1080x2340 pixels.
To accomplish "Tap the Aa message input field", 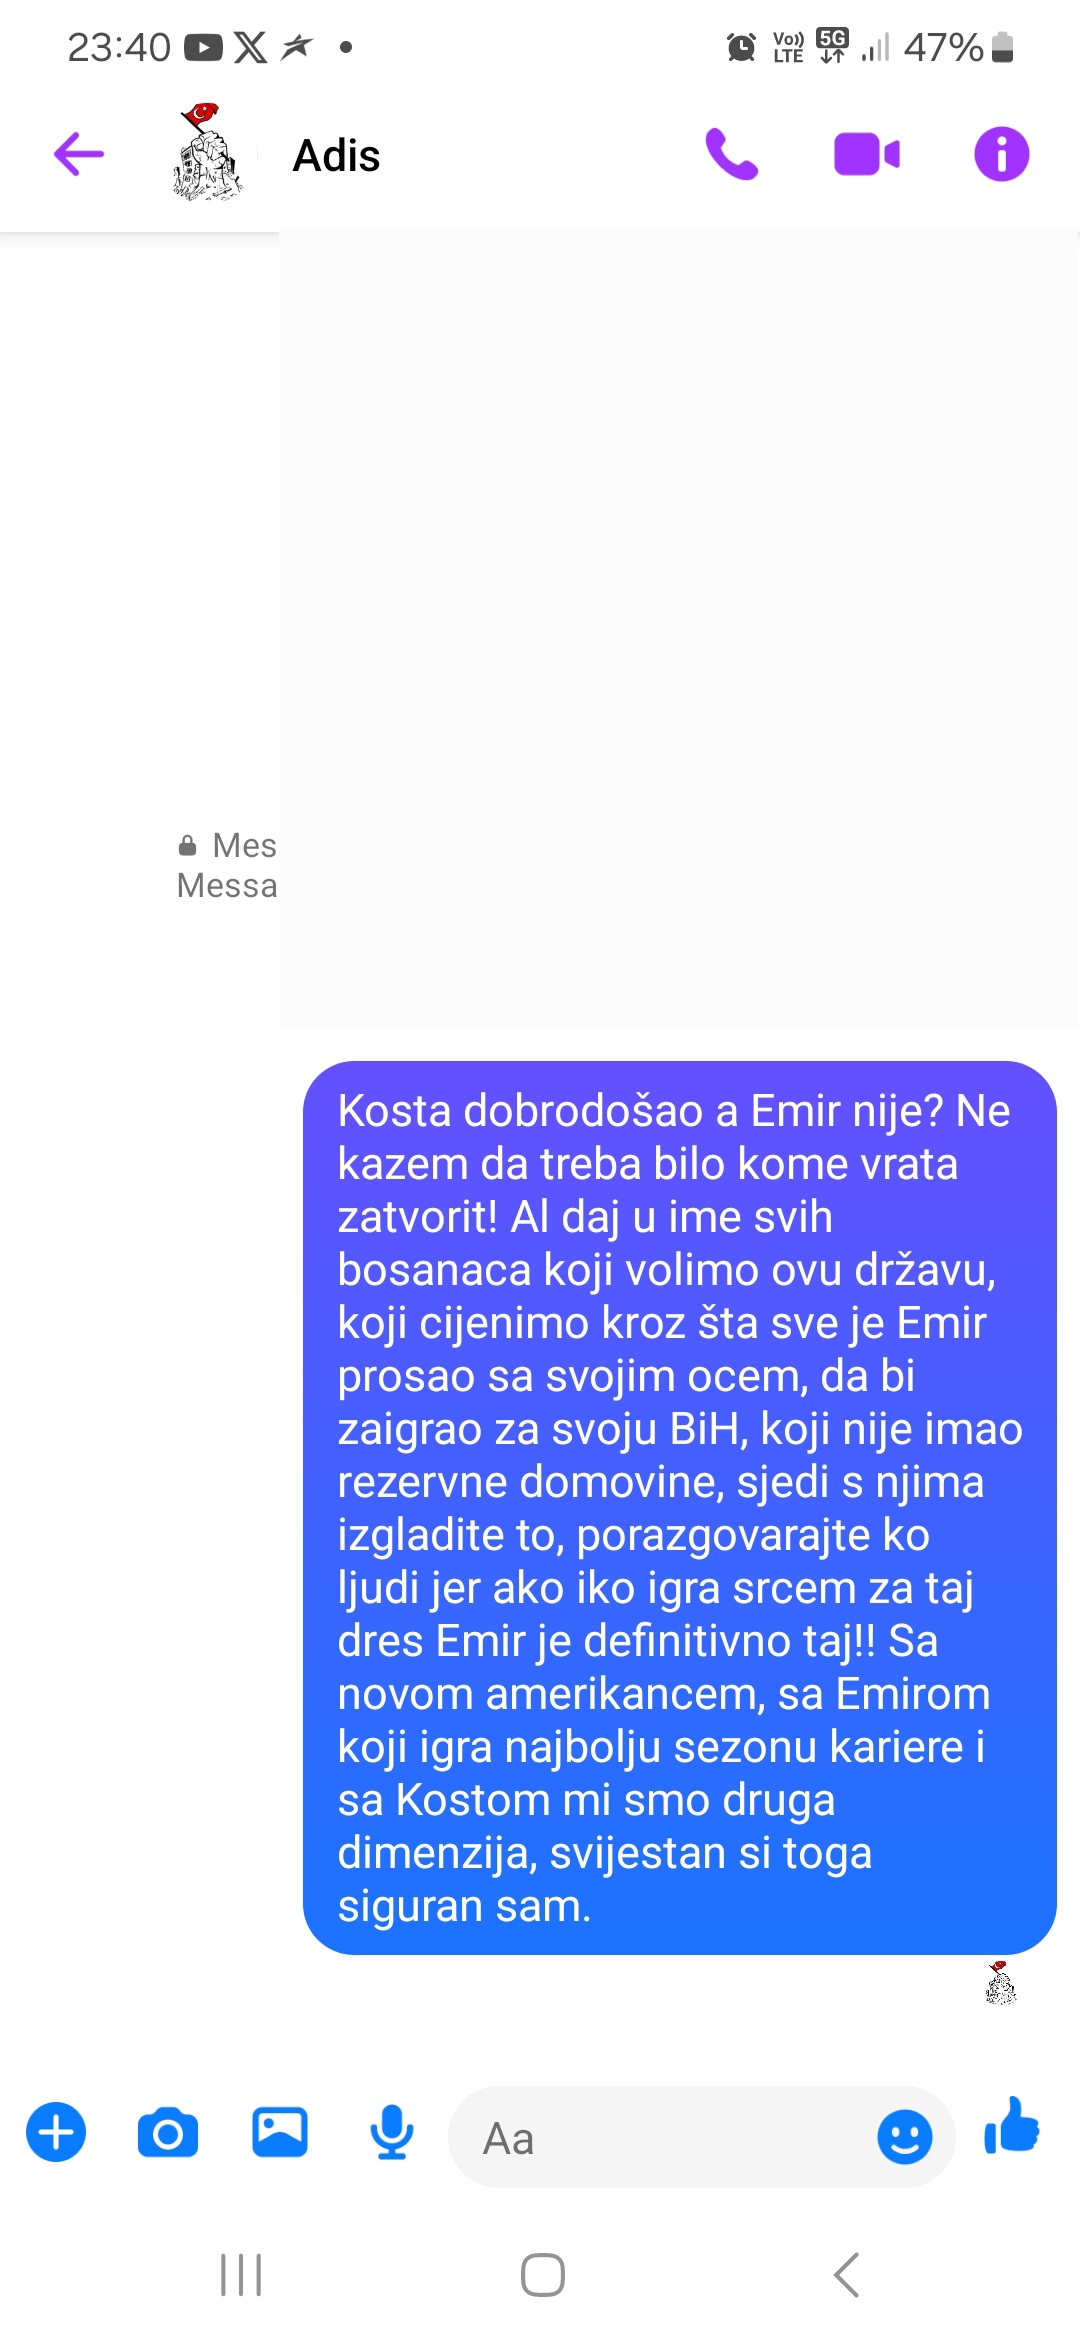I will point(660,2137).
